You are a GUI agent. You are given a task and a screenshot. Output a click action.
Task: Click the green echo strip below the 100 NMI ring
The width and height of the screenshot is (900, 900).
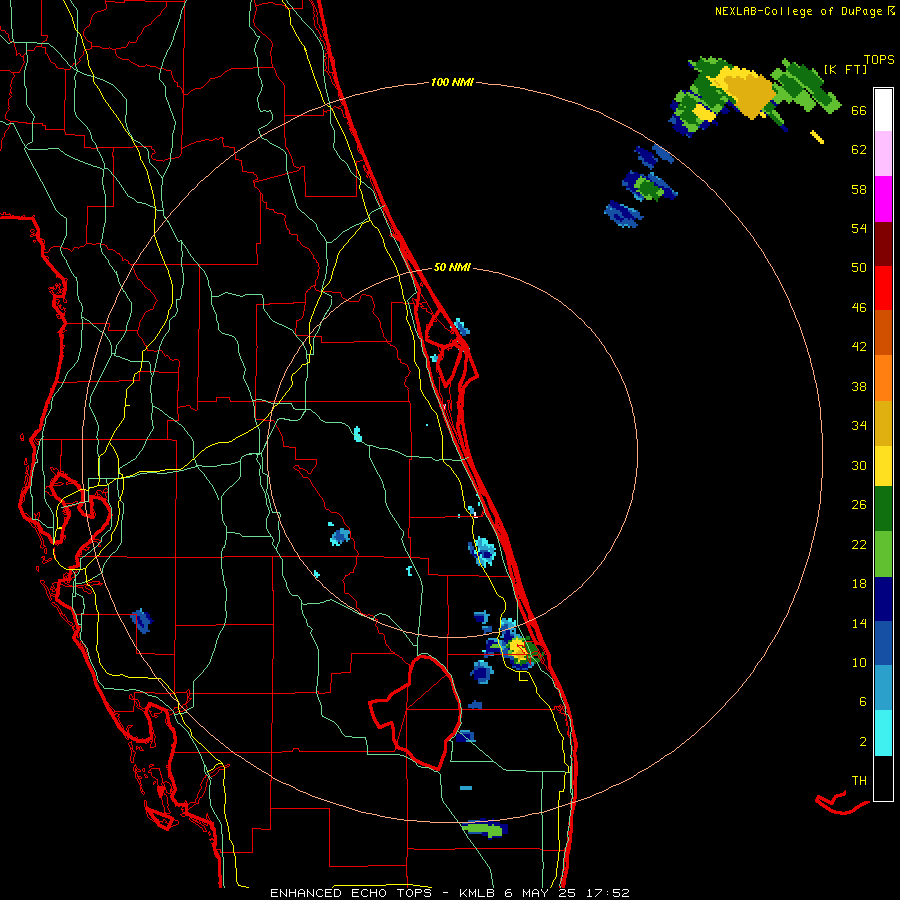(482, 829)
